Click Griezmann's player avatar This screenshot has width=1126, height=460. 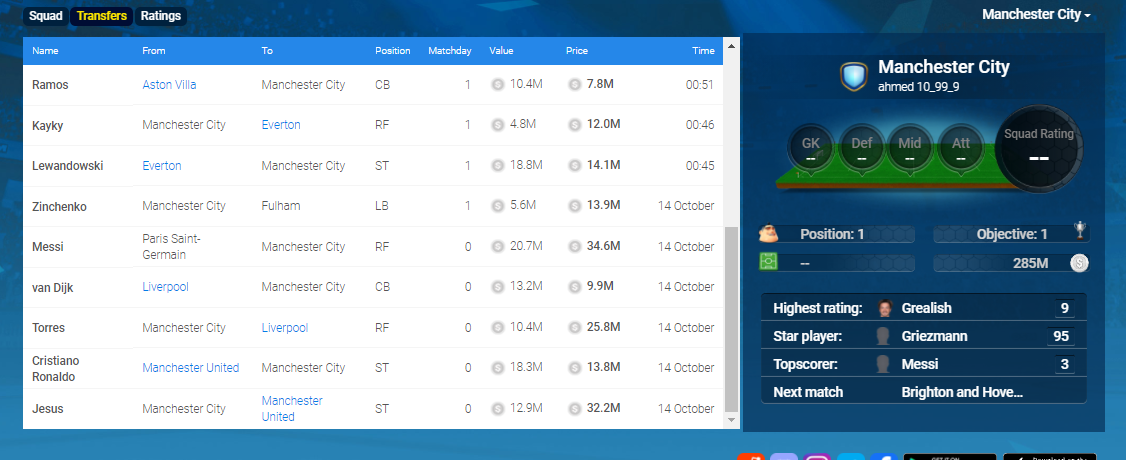(x=885, y=337)
